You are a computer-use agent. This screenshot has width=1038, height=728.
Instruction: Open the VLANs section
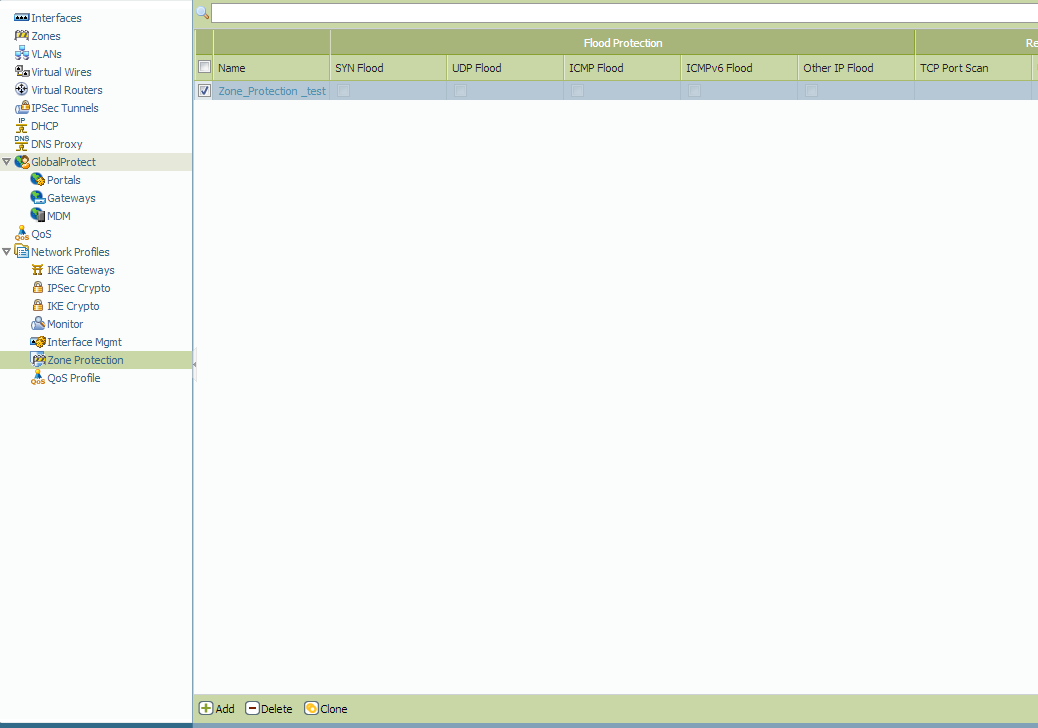46,54
